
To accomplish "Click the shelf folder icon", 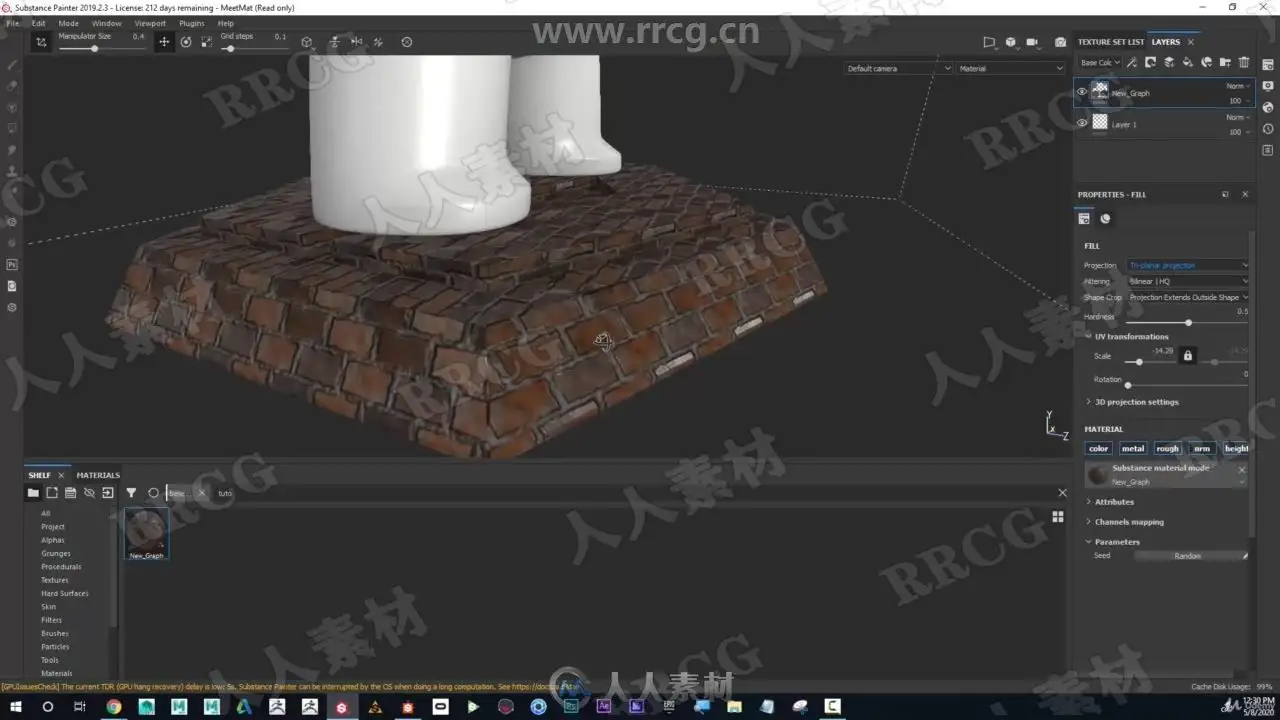I will click(33, 493).
